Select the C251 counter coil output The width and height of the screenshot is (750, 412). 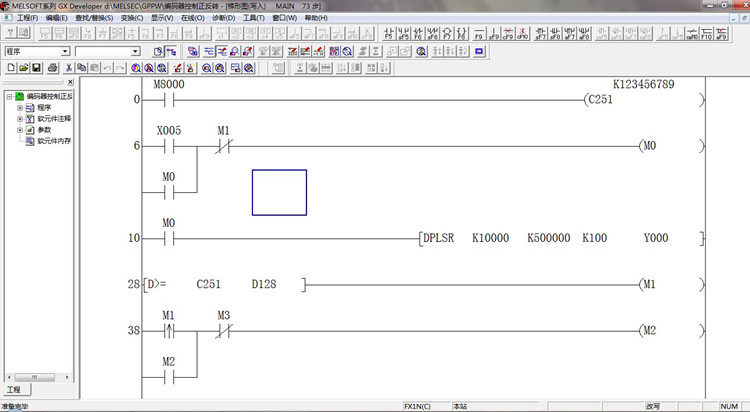644,100
